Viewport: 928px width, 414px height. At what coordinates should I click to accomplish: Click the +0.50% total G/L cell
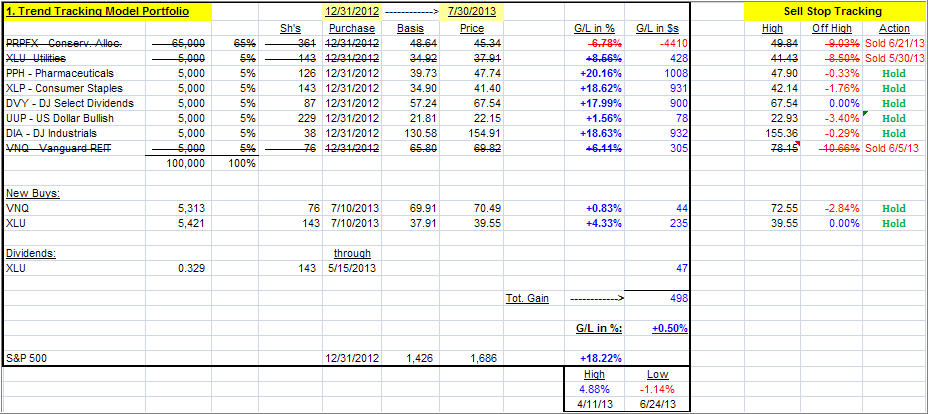[x=658, y=329]
